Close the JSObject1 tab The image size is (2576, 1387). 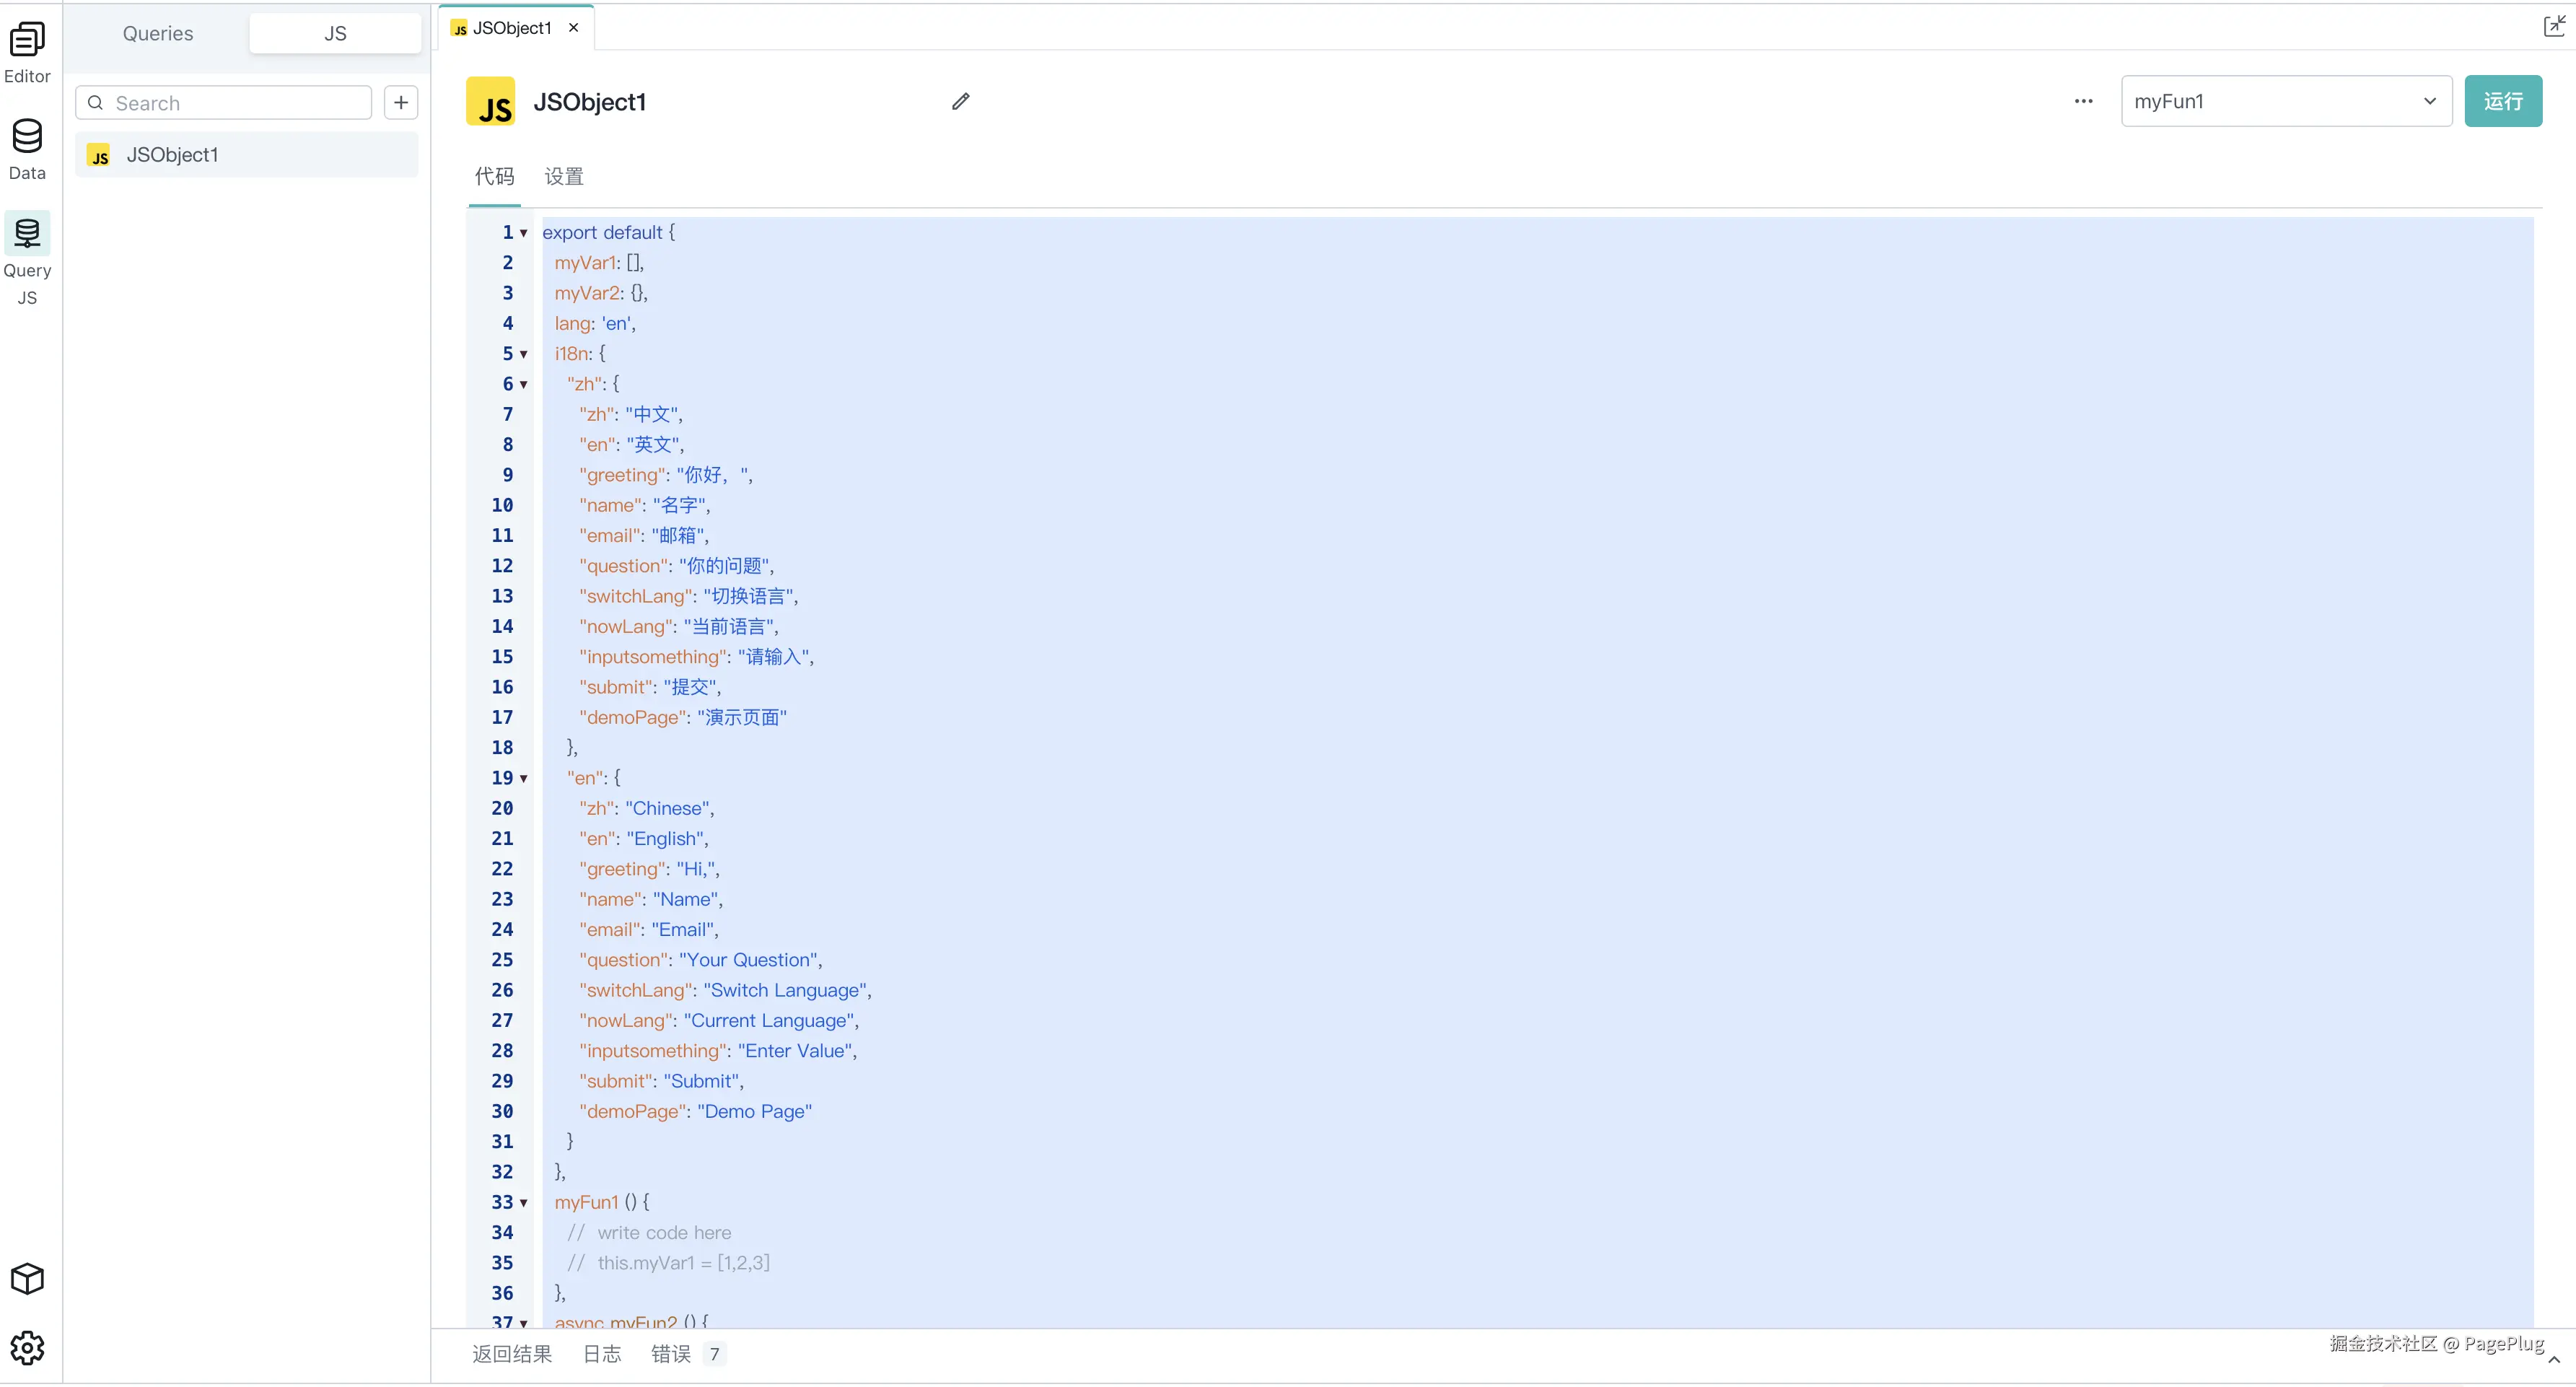click(574, 28)
